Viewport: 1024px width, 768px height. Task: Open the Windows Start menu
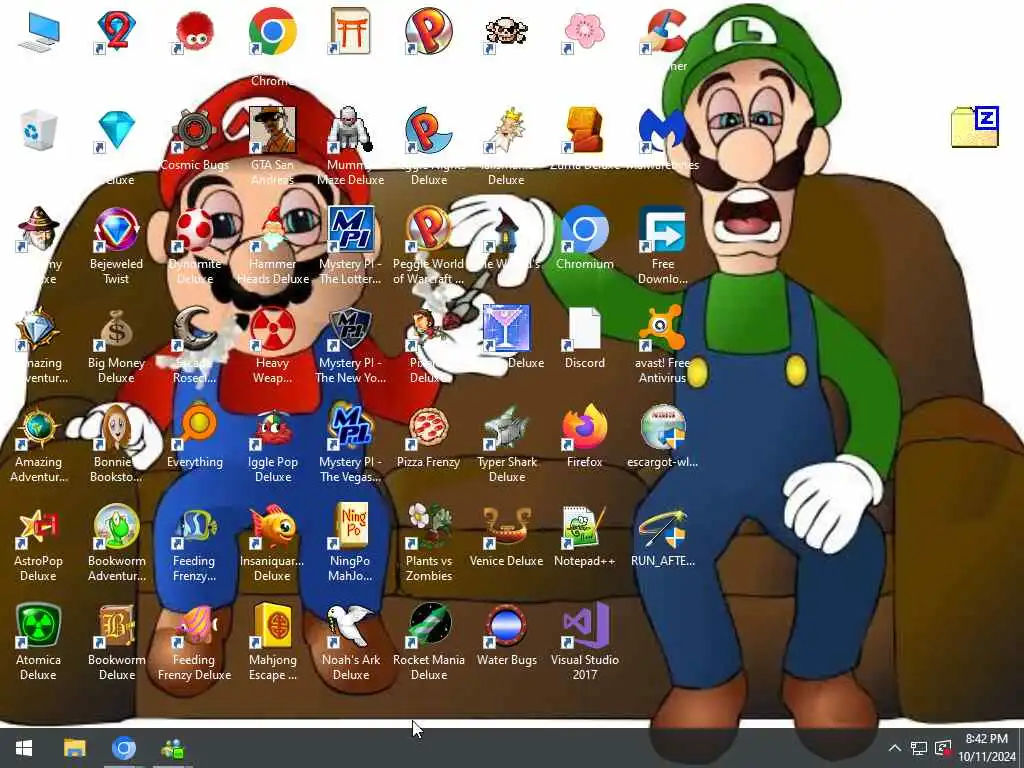tap(24, 748)
